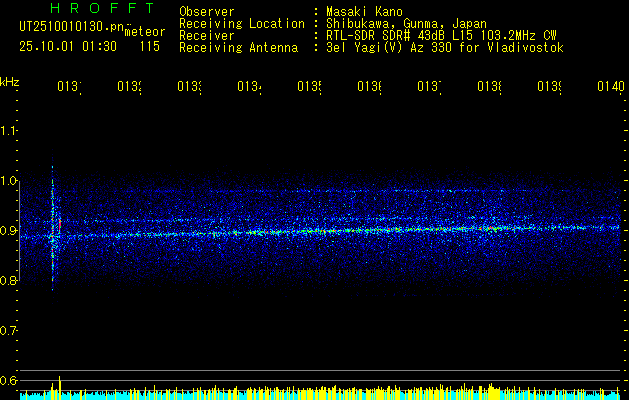The width and height of the screenshot is (629, 400).
Task: Click the 0136 time marker
Action: pos(369,86)
